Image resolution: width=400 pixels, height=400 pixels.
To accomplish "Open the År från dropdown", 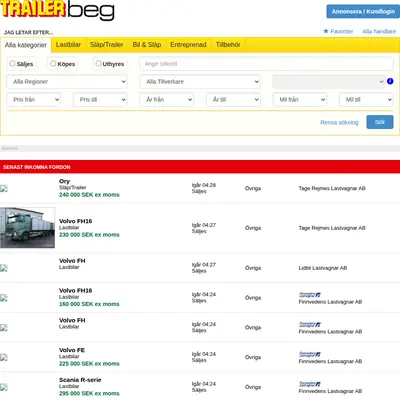I will 167,99.
